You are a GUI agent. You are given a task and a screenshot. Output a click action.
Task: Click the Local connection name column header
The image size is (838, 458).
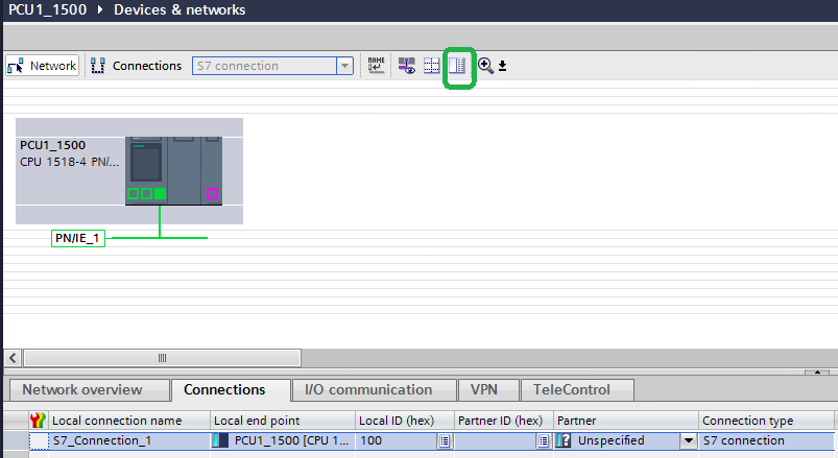coord(129,421)
